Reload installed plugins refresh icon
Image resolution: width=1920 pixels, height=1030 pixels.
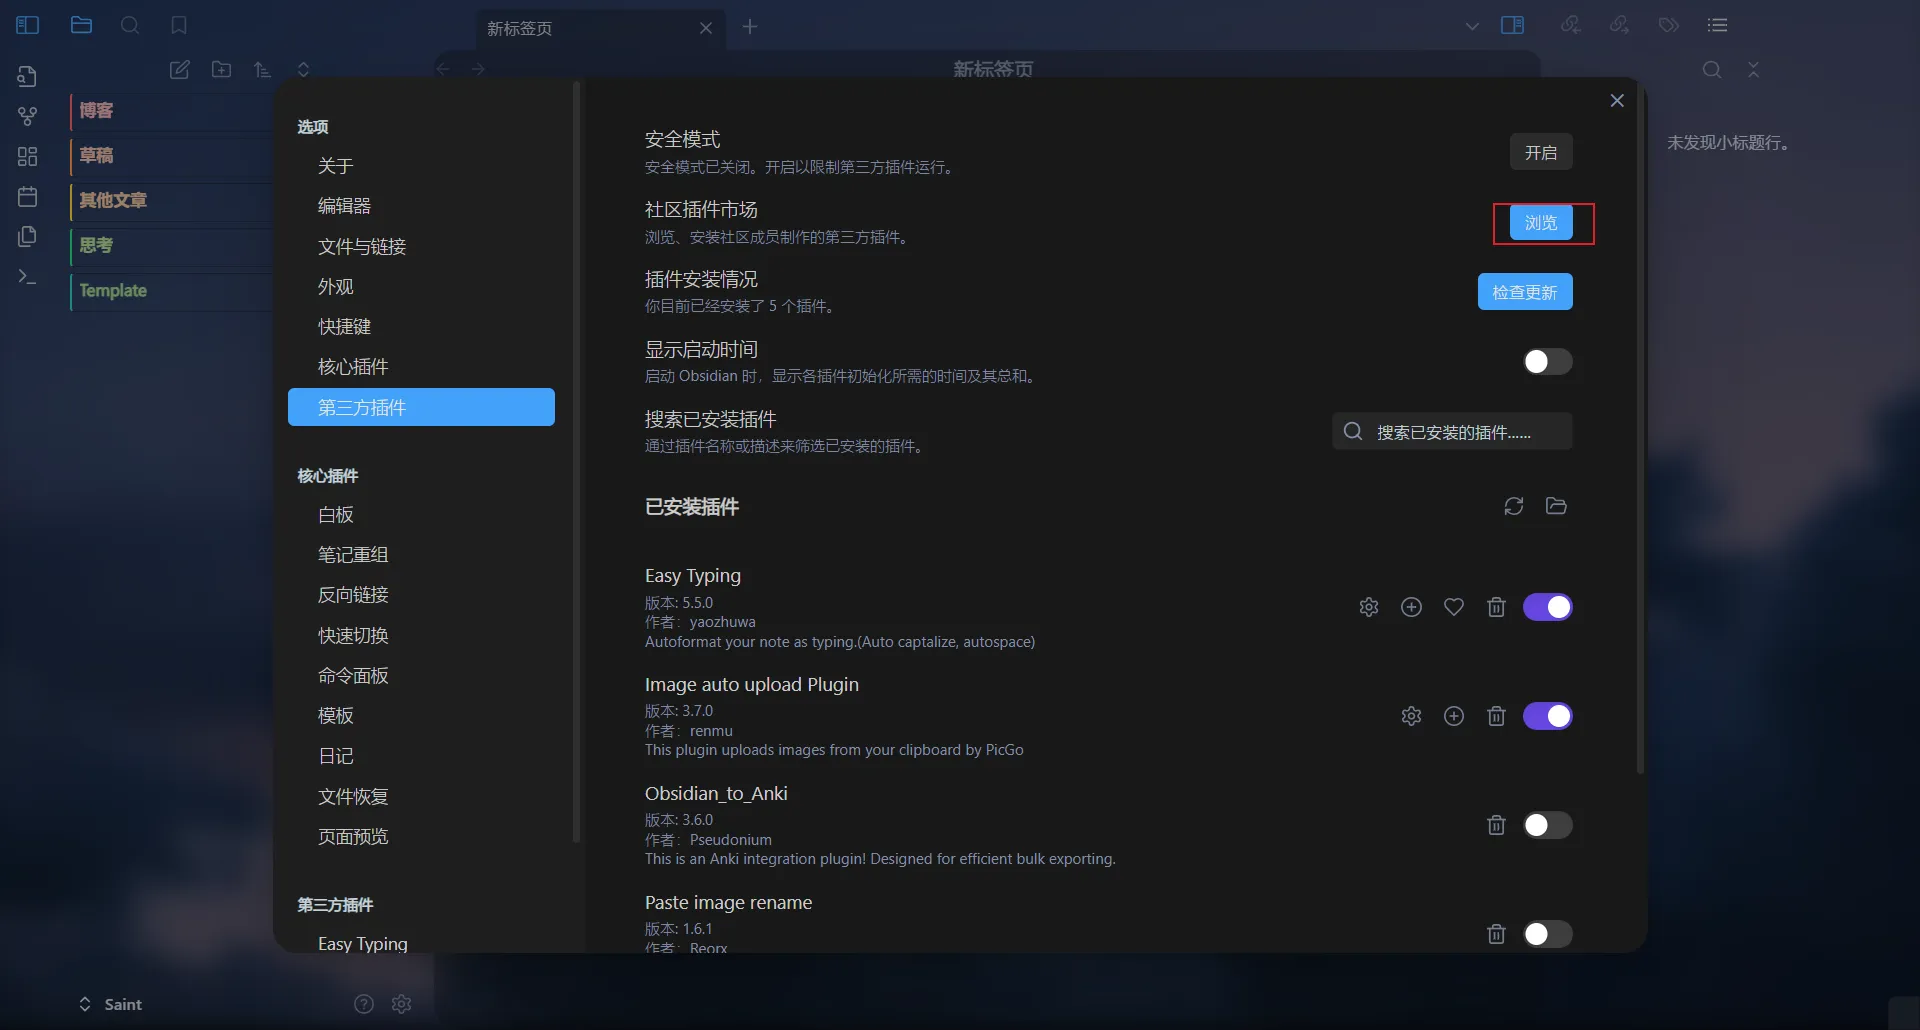[x=1514, y=506]
